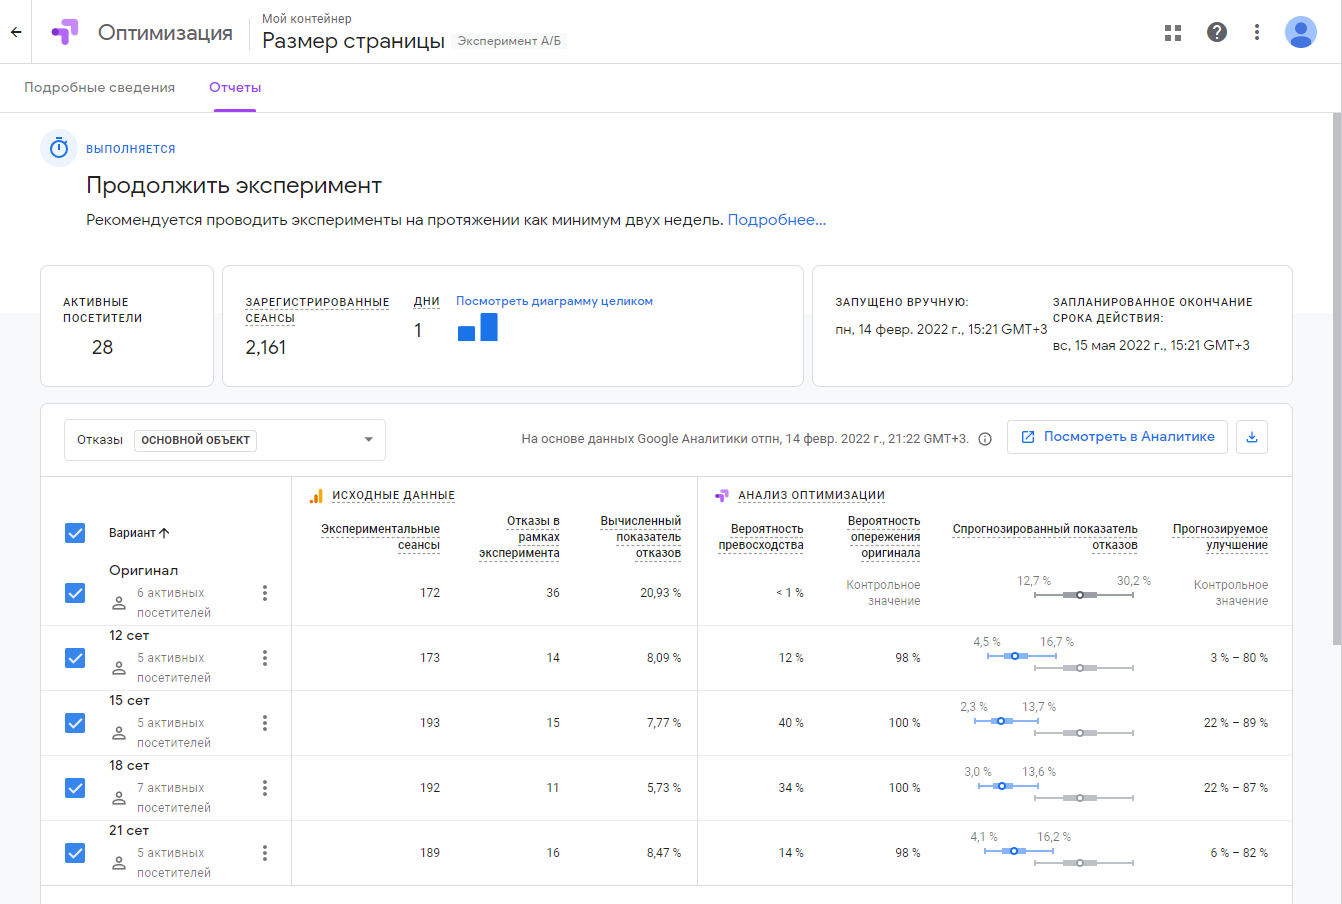The width and height of the screenshot is (1342, 904).
Task: Open the Google apps grid
Action: pos(1173,32)
